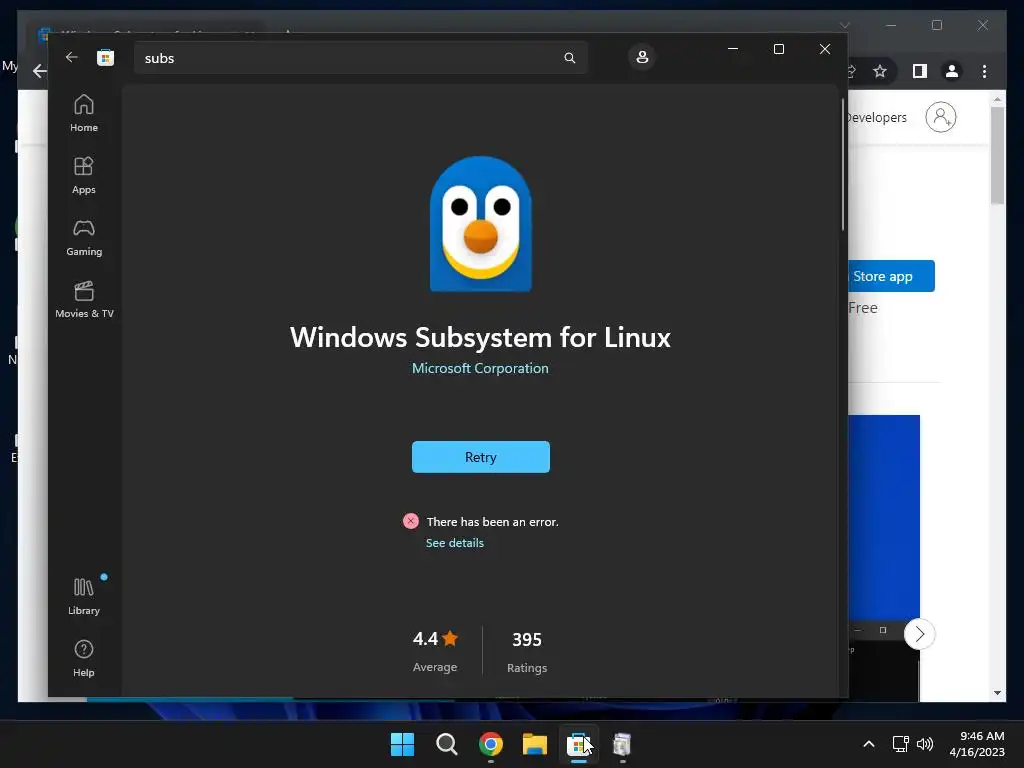Minimize the Microsoft Store window

733,49
